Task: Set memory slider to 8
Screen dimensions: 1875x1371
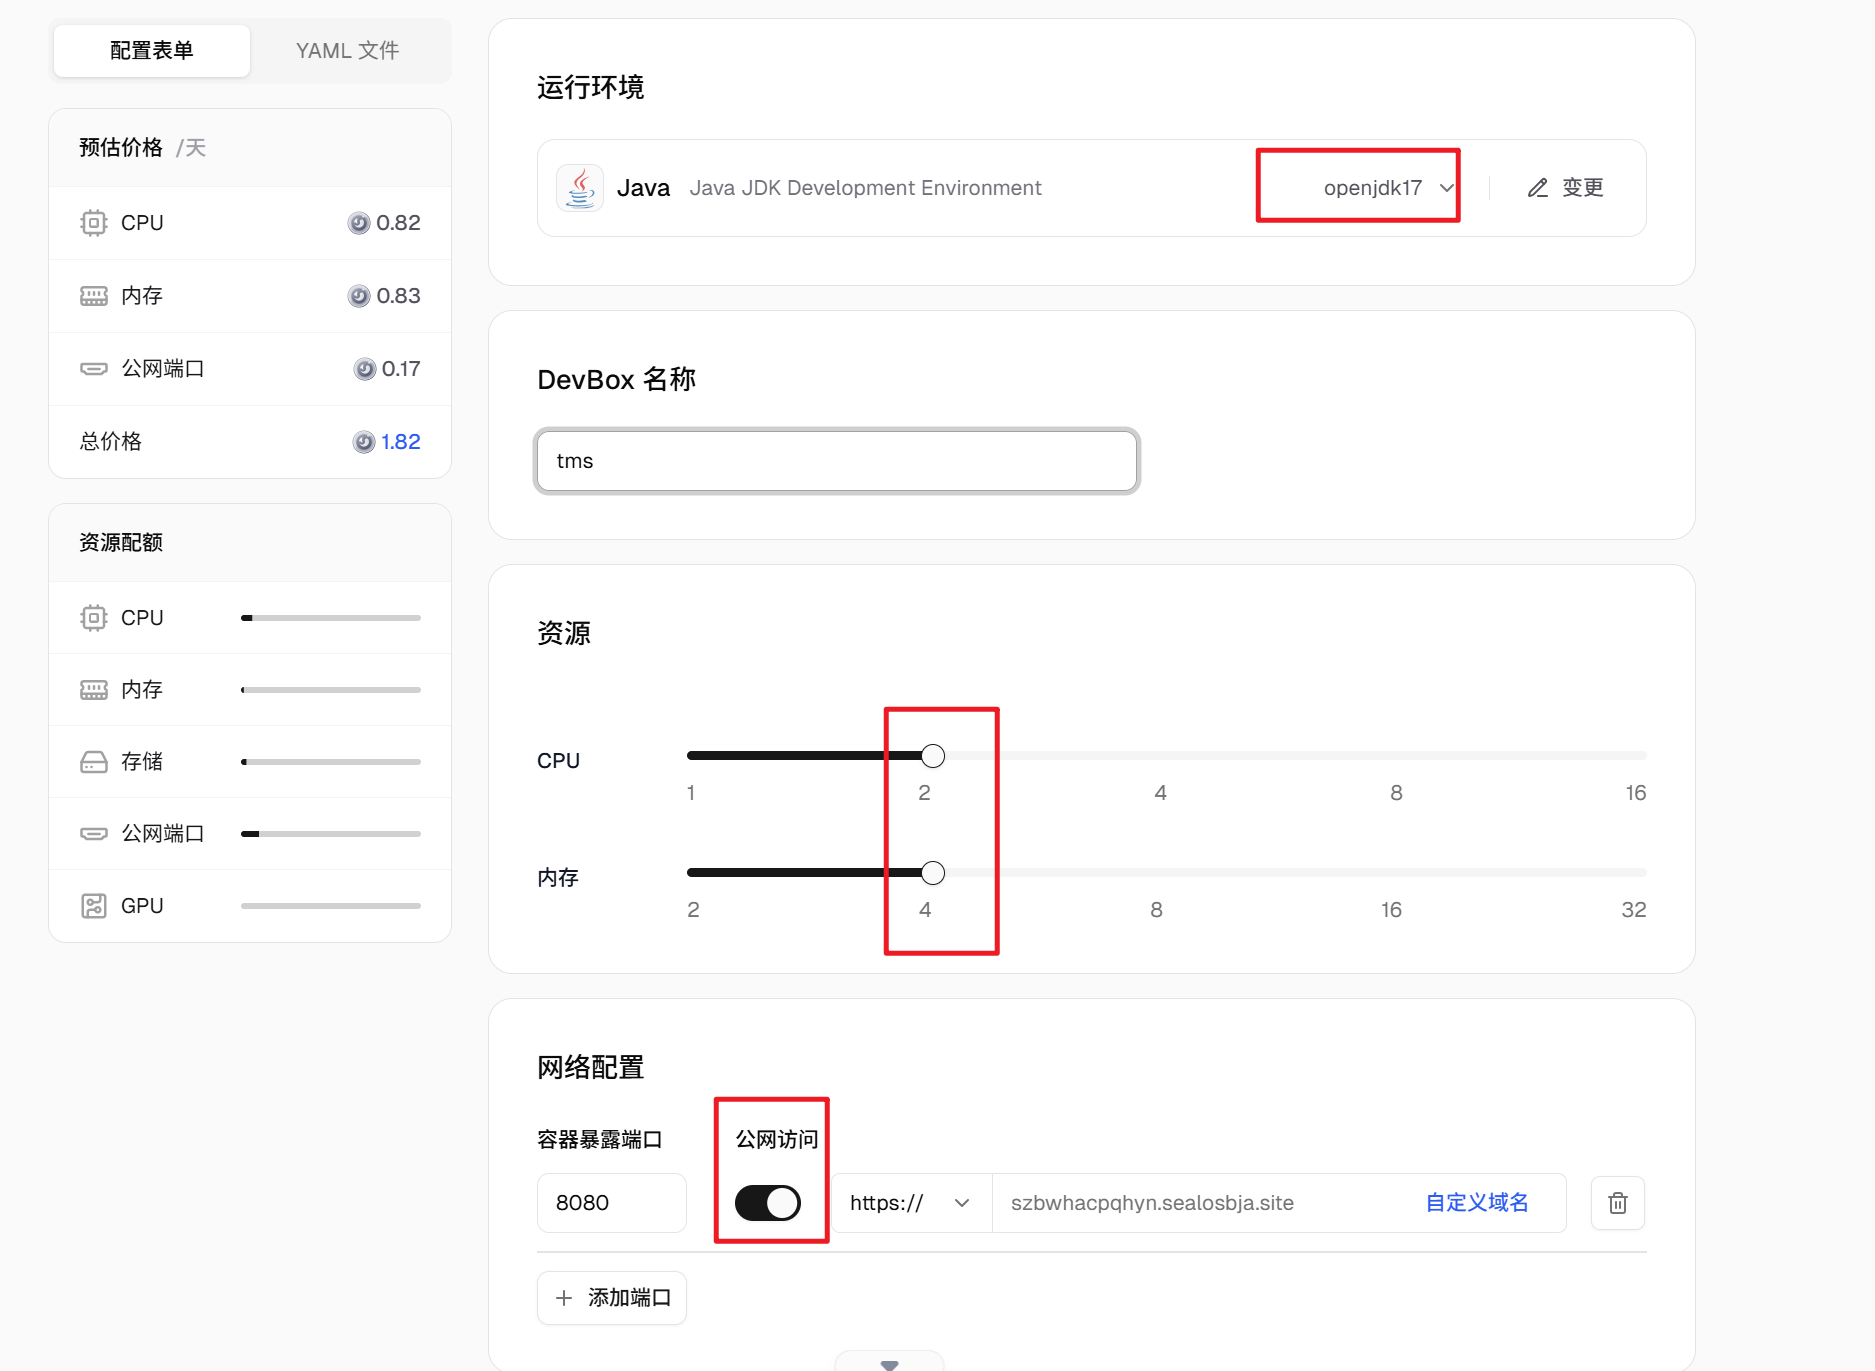Action: pyautogui.click(x=1156, y=873)
